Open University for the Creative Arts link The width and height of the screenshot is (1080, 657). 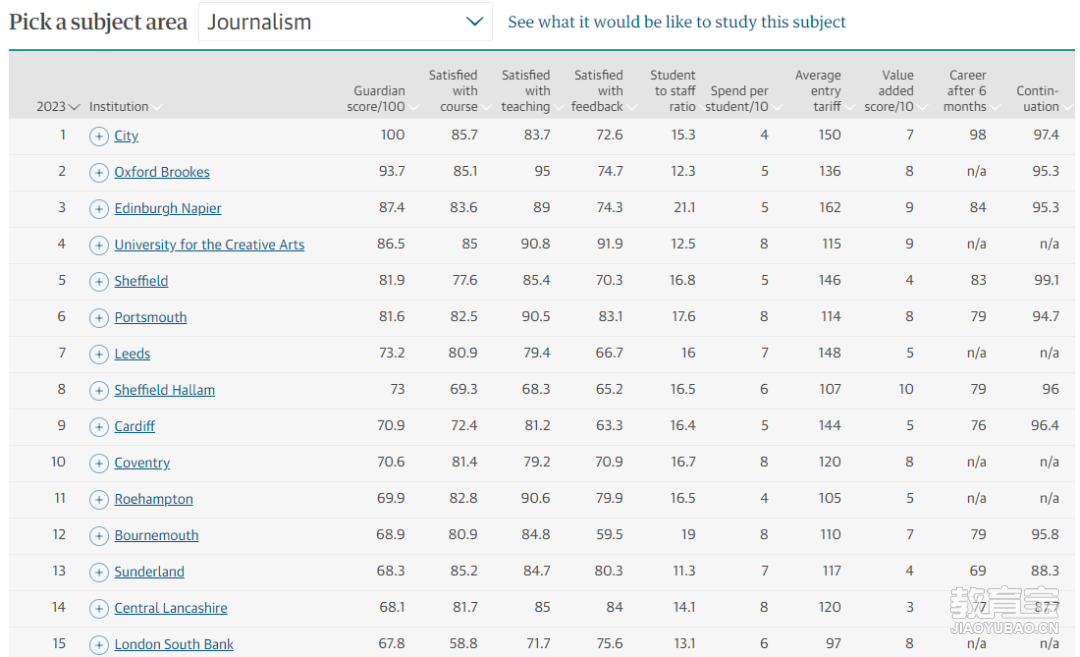[x=209, y=244]
